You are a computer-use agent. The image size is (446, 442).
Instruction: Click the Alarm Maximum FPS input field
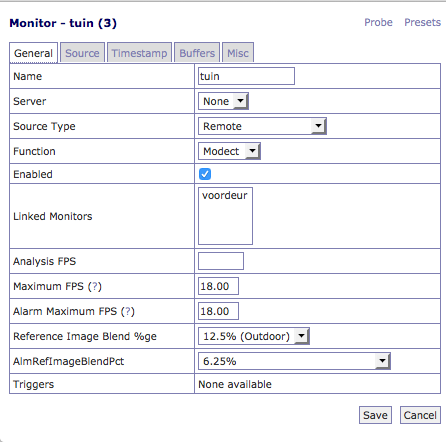(218, 311)
